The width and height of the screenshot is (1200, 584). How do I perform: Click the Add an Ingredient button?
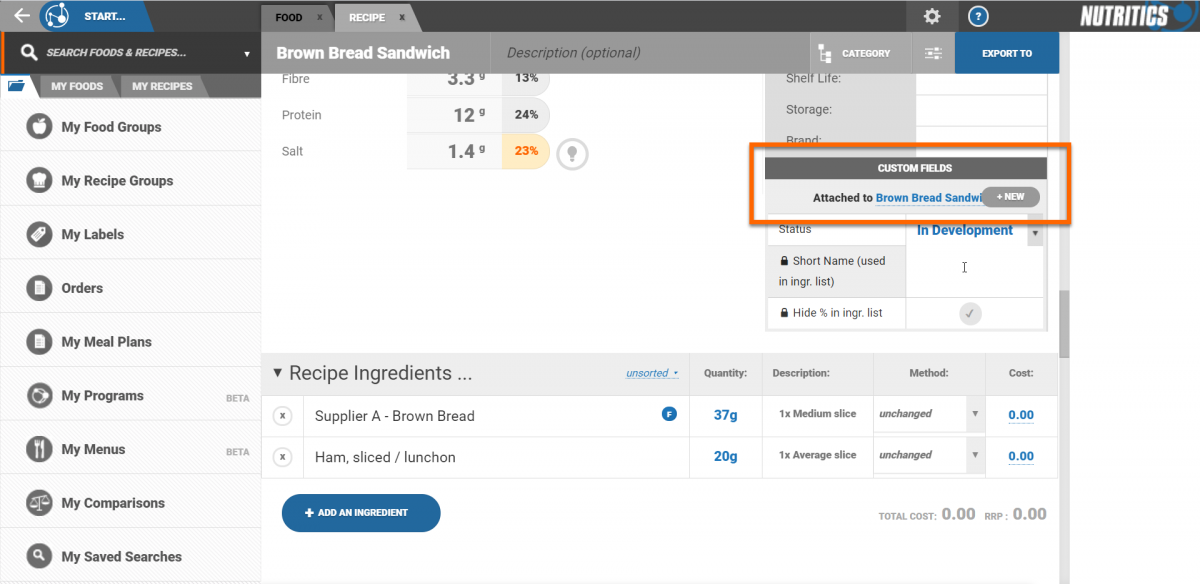click(361, 512)
